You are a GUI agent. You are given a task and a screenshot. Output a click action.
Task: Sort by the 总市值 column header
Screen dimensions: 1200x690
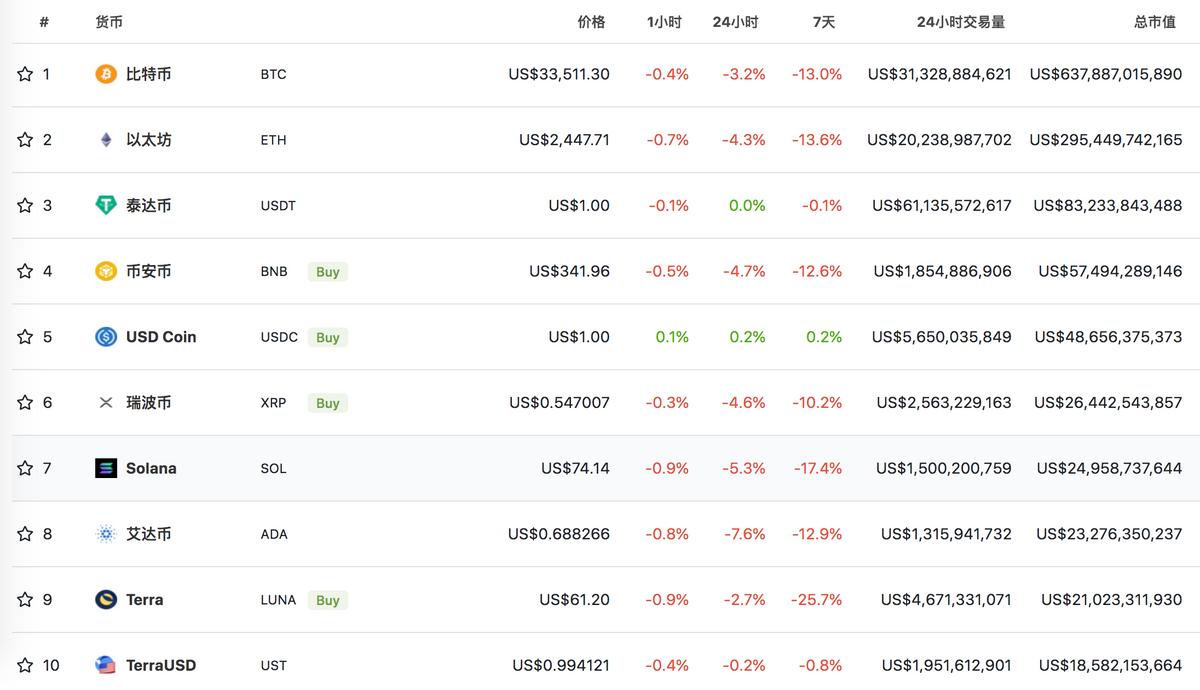pos(1155,22)
